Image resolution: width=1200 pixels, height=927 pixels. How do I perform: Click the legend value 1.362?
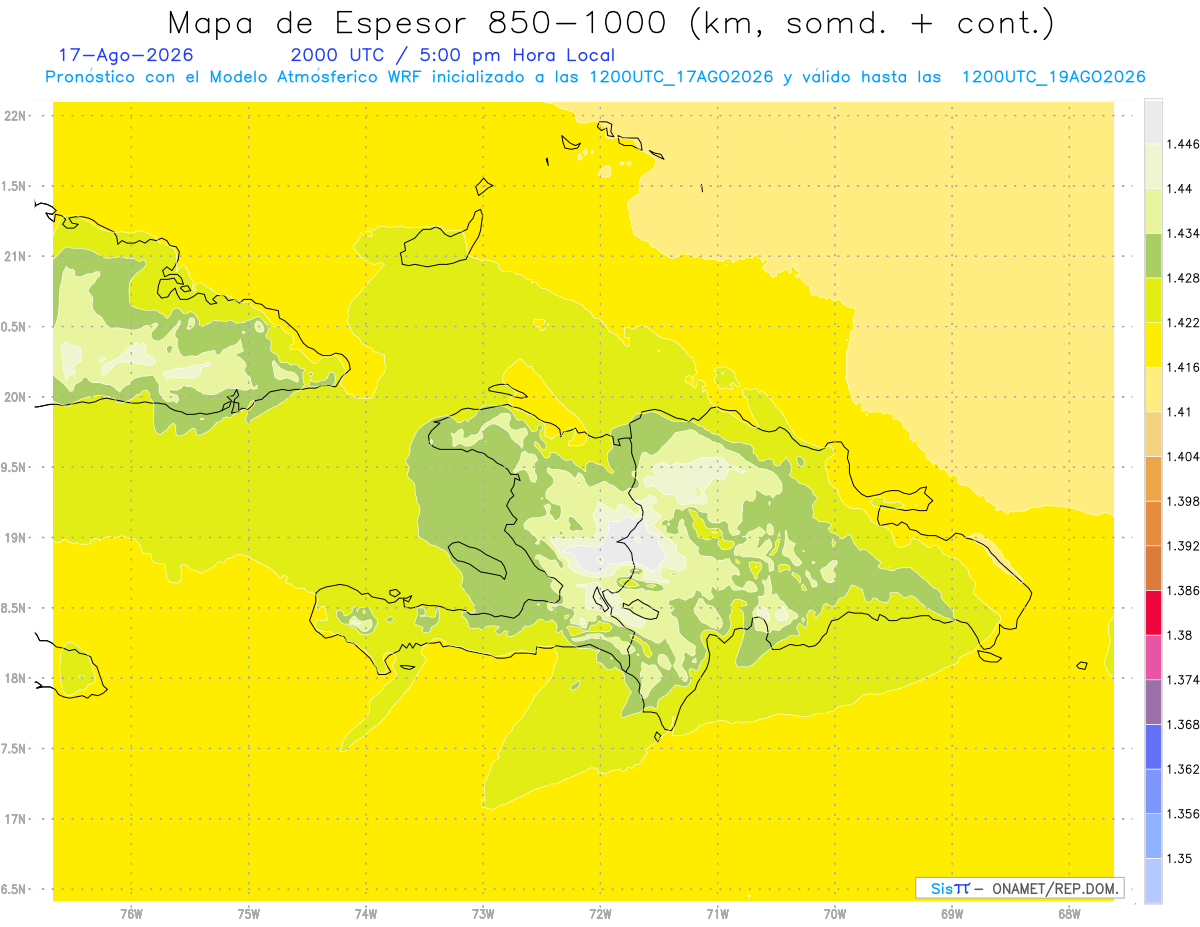click(x=1183, y=769)
